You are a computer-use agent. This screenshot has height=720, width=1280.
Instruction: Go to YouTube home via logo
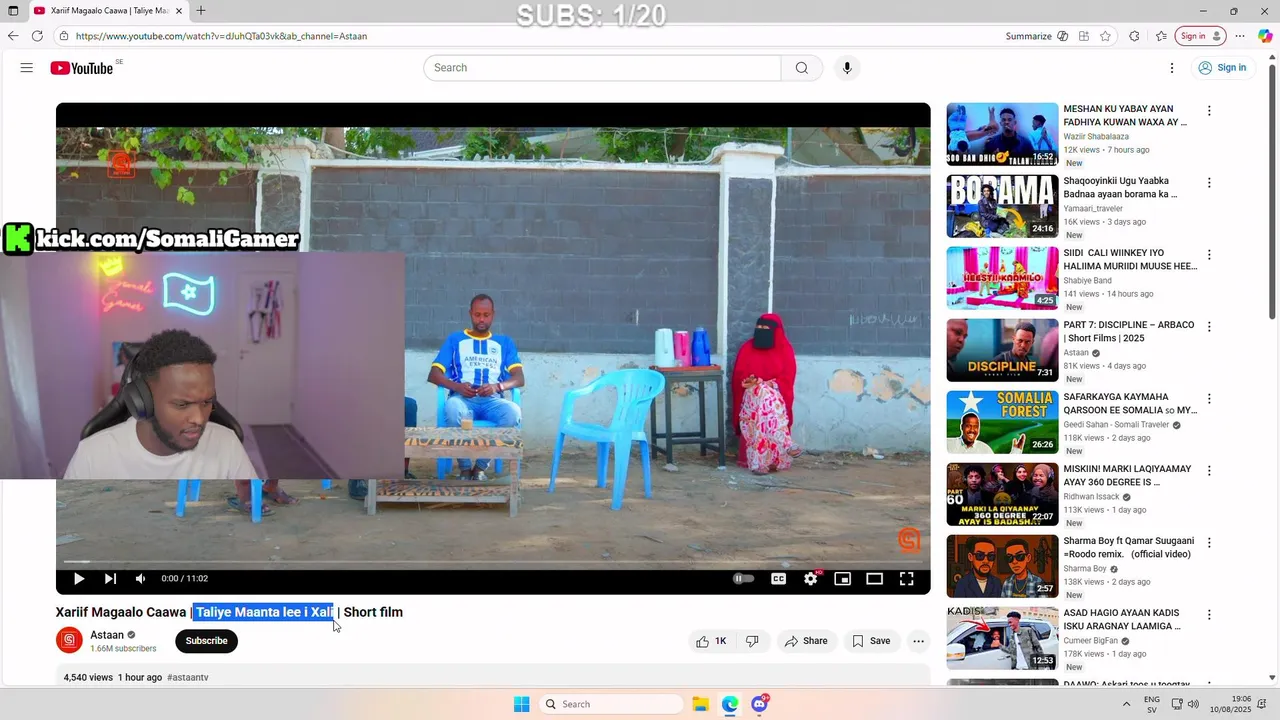[81, 68]
